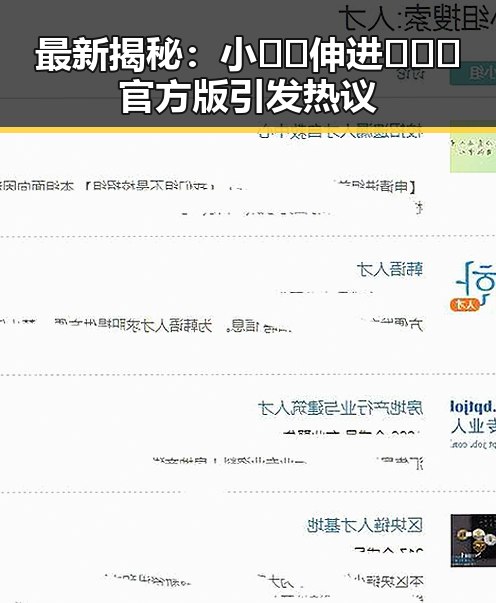Click the mirrored 小组搜索:人才 heading

point(417,18)
